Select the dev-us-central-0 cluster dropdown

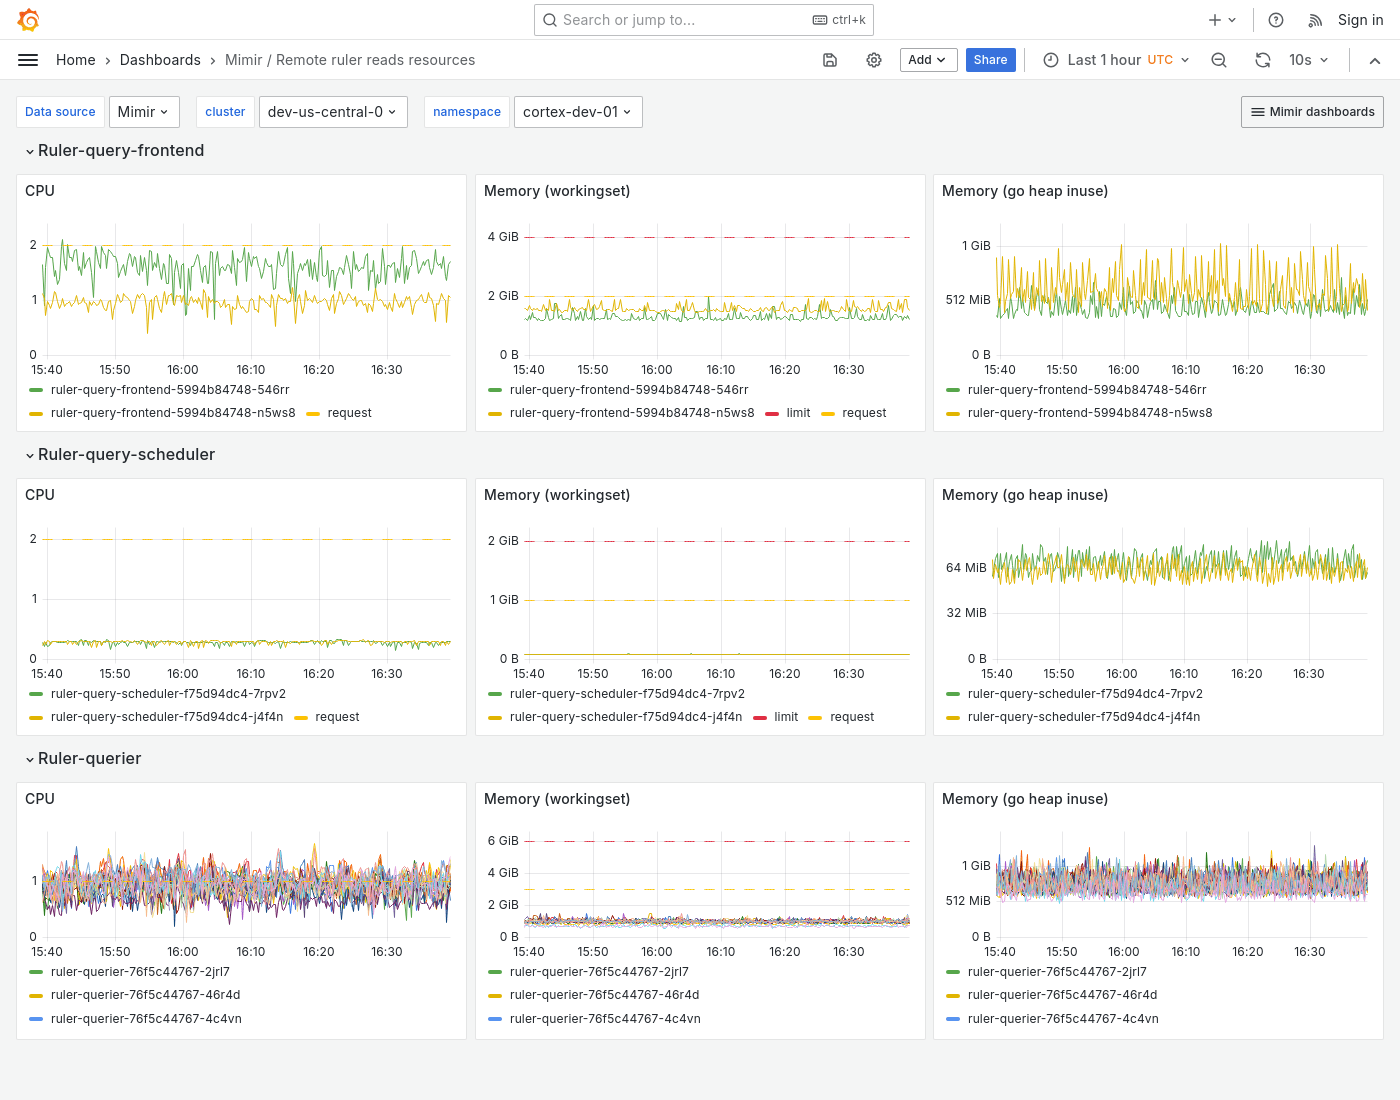point(333,112)
